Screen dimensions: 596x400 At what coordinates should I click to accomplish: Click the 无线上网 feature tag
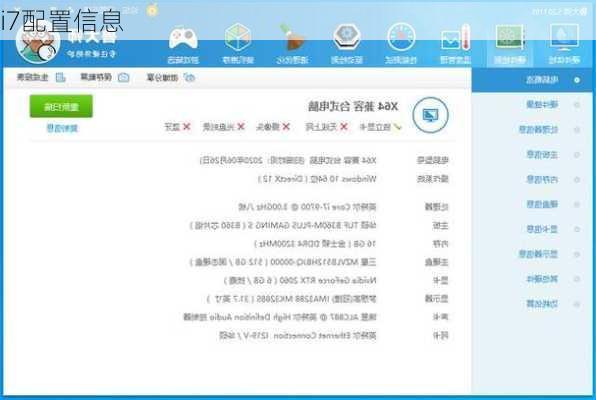pos(326,127)
